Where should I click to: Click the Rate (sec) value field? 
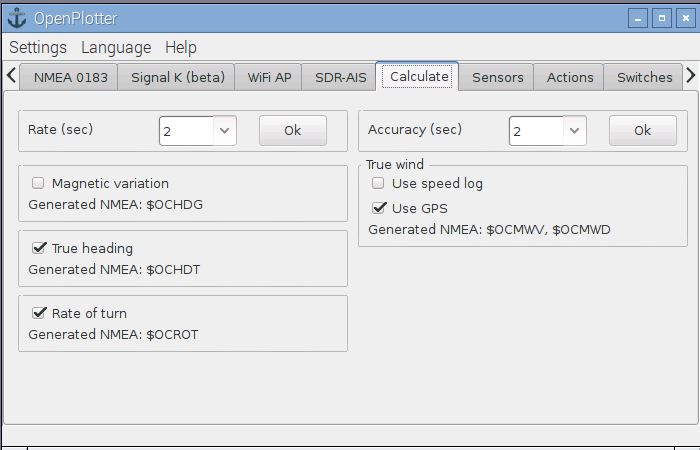coord(187,131)
